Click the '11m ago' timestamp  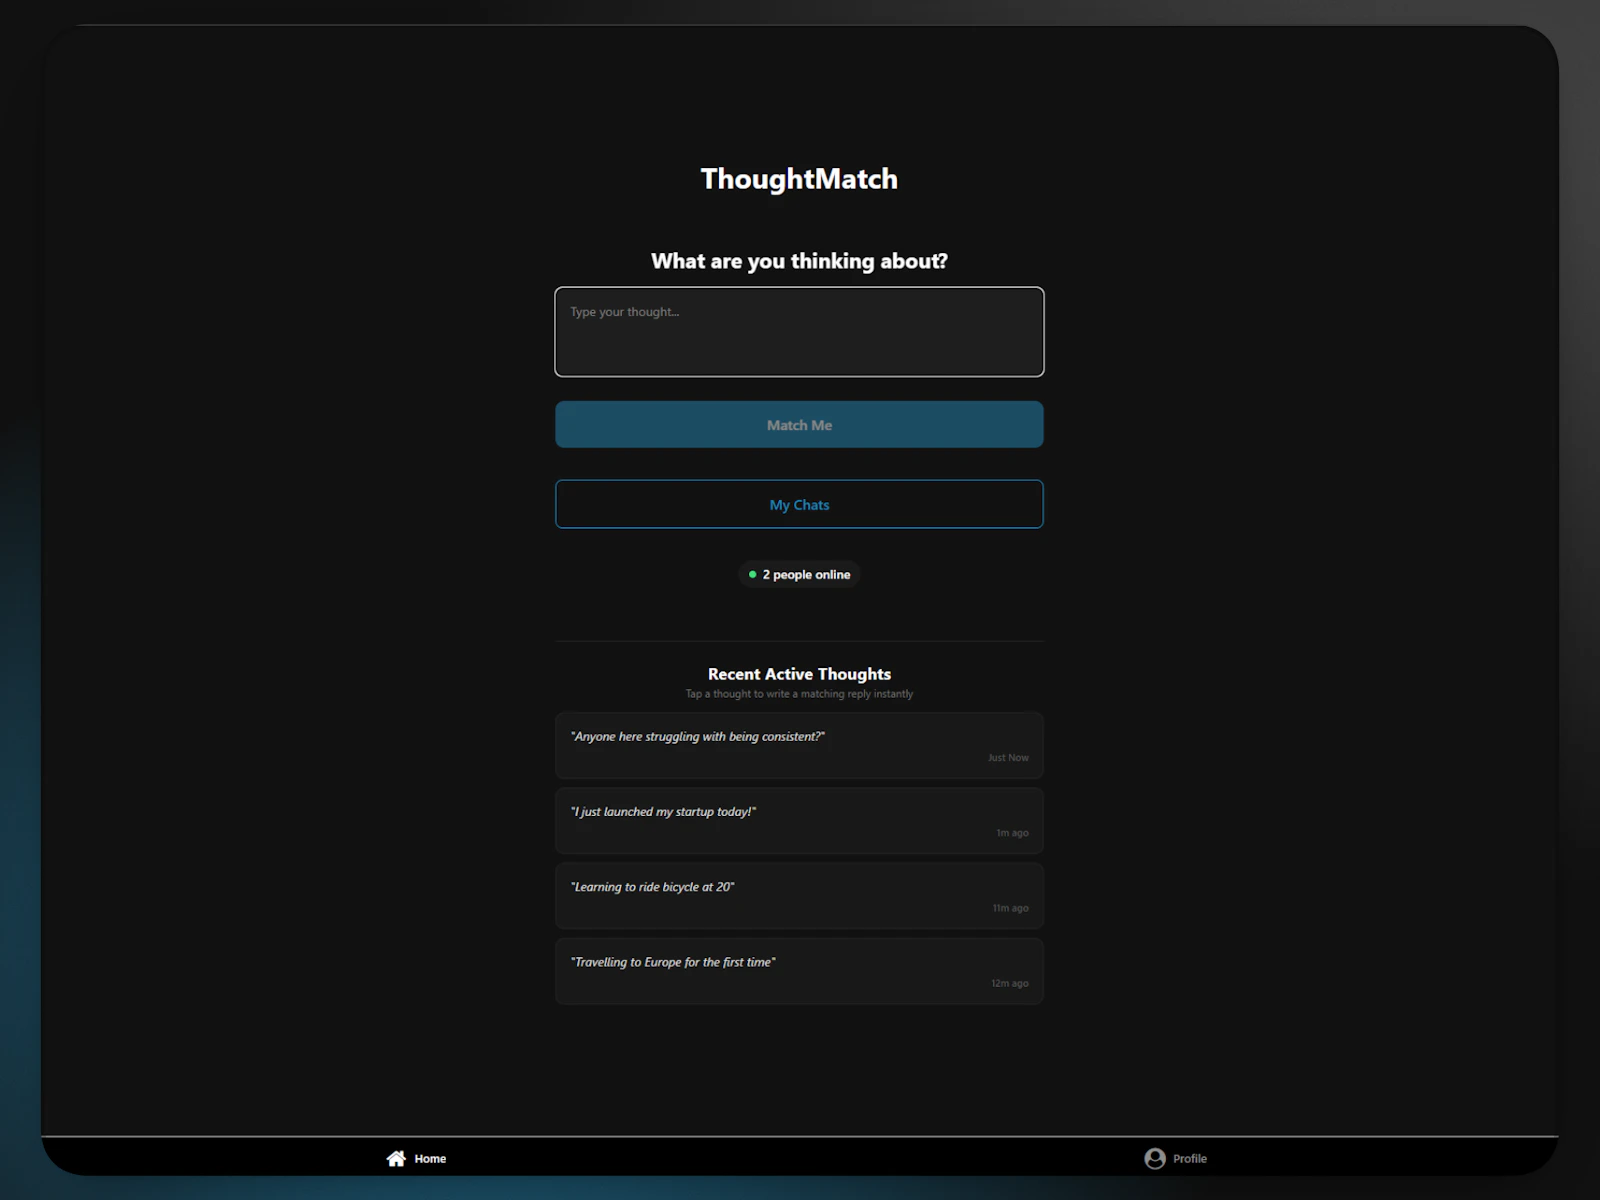1010,908
